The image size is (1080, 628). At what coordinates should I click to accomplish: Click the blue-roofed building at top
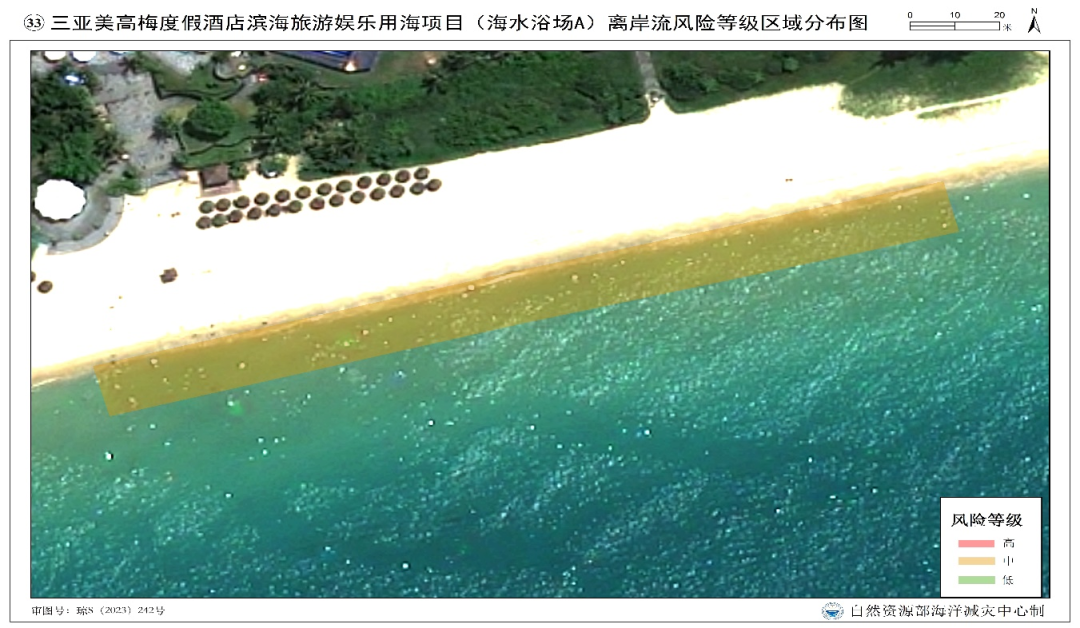click(329, 59)
